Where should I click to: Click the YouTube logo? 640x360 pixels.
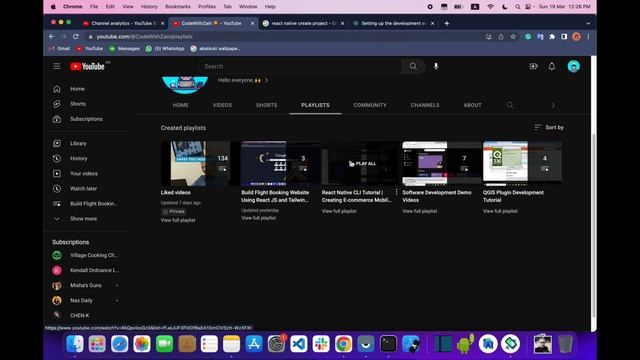tap(87, 66)
